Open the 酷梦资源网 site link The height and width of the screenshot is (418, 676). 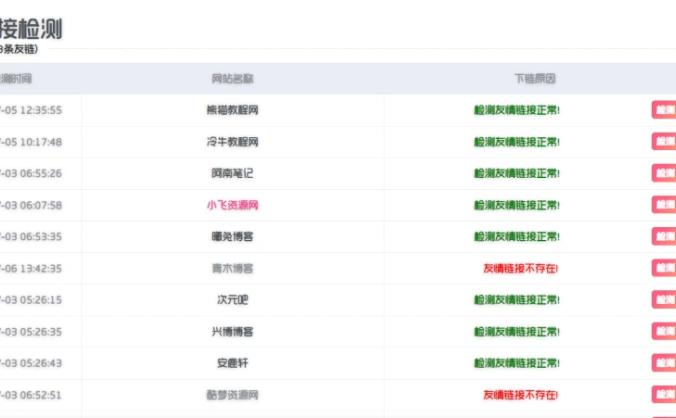point(232,395)
